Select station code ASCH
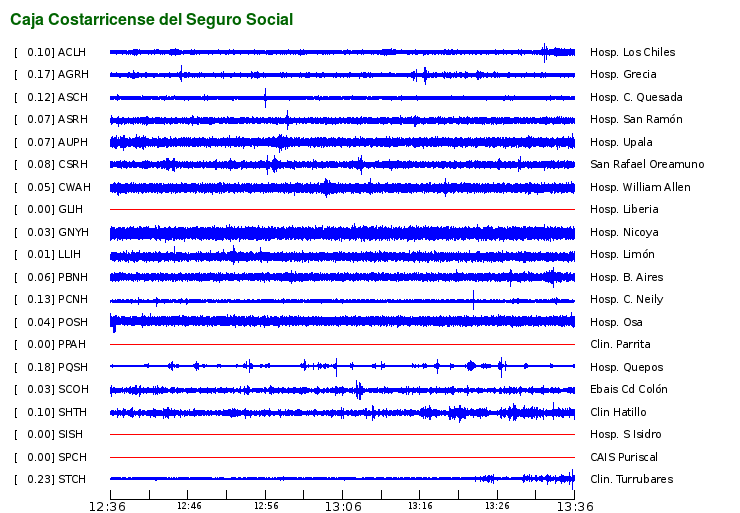This screenshot has height=513, width=740. tap(73, 98)
